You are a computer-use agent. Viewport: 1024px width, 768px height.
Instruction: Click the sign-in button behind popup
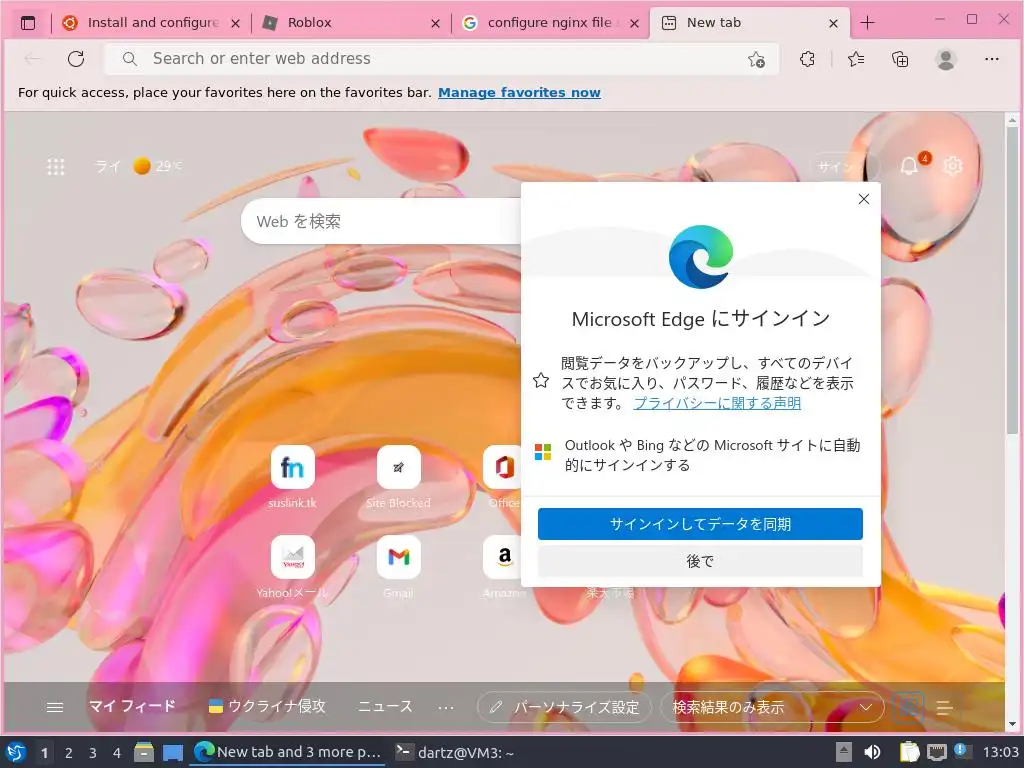point(844,166)
